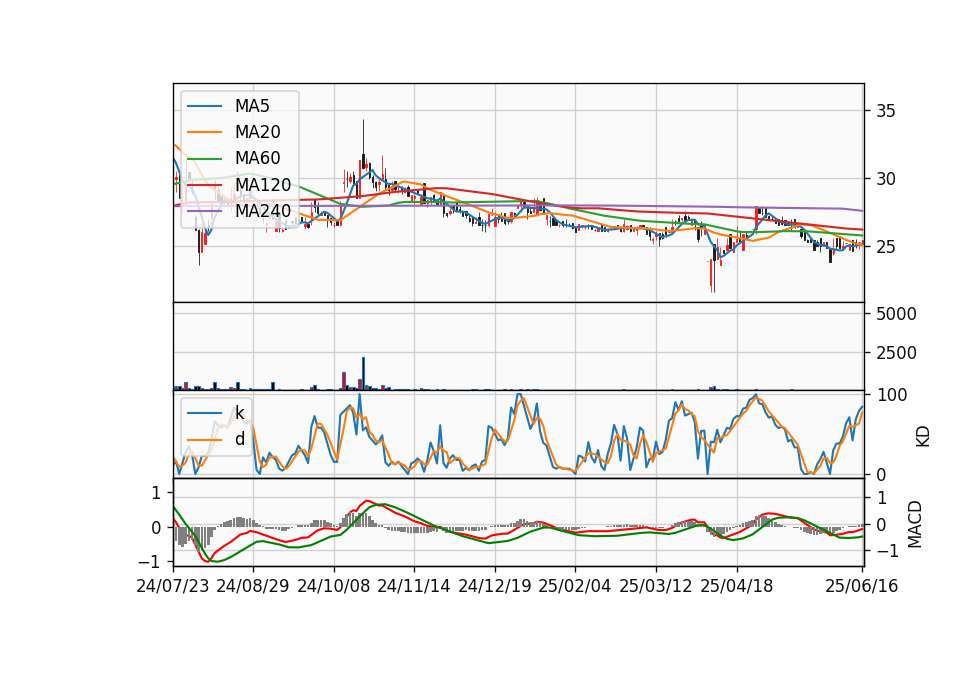Click the blue MA5 legend line sample
960x690 pixels.
204,107
